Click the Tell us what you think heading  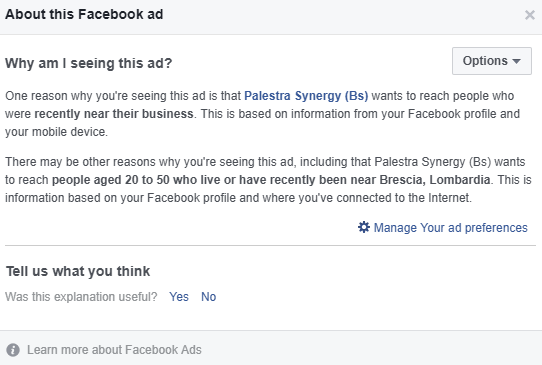(78, 271)
